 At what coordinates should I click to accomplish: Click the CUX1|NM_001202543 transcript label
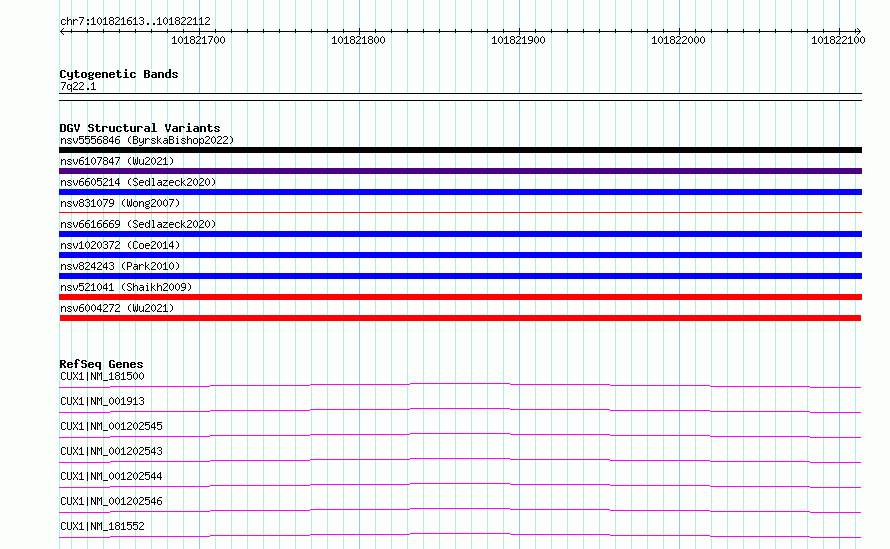point(111,451)
